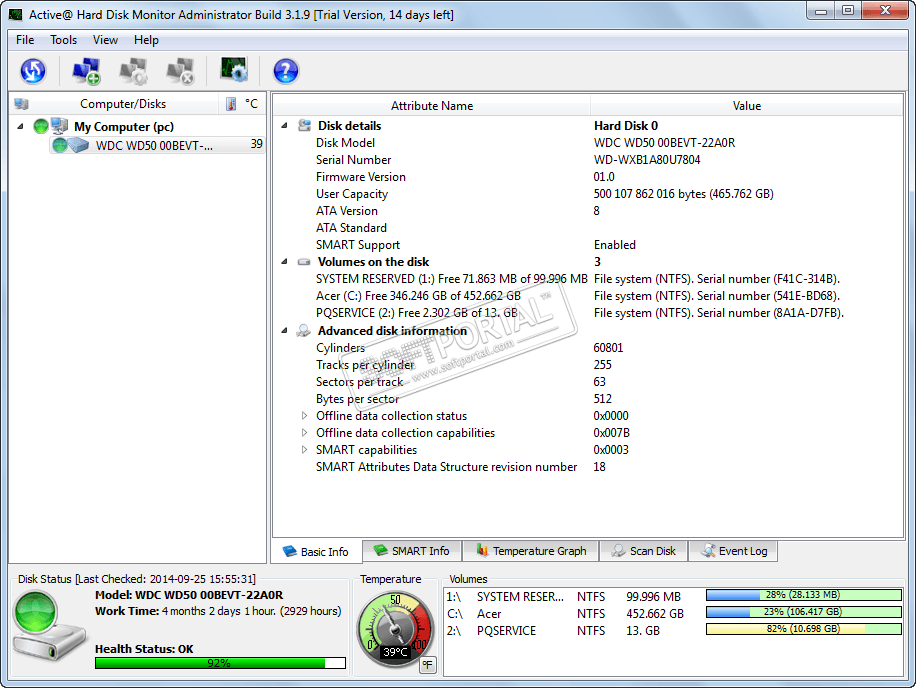Open the Tools menu
The width and height of the screenshot is (916, 688).
[x=63, y=40]
